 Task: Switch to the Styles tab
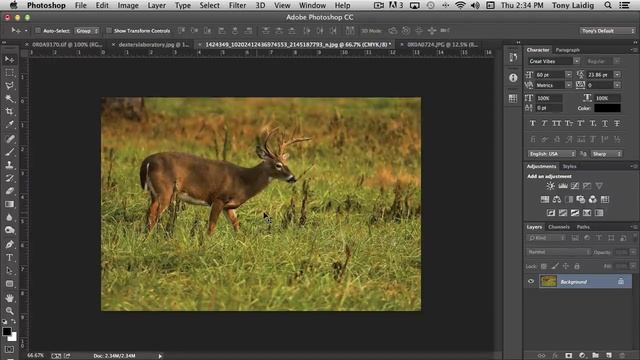click(x=569, y=167)
